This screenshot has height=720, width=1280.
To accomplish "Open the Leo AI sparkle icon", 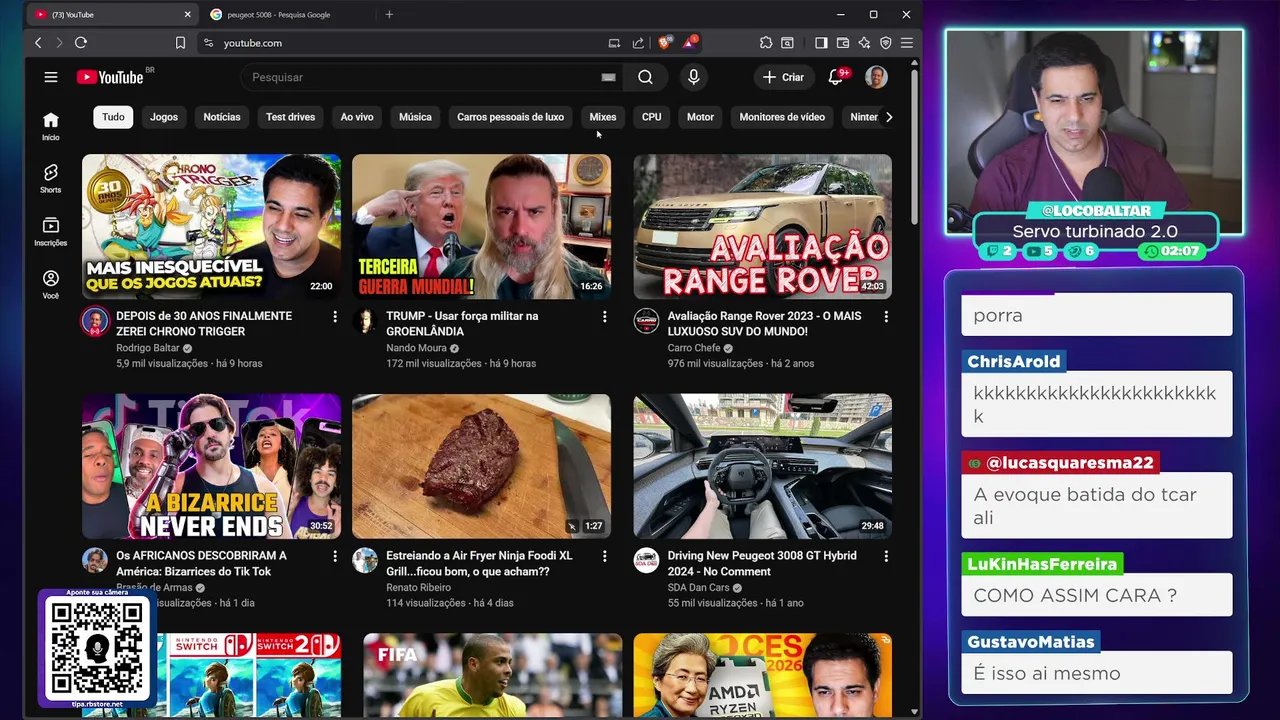I will (864, 43).
